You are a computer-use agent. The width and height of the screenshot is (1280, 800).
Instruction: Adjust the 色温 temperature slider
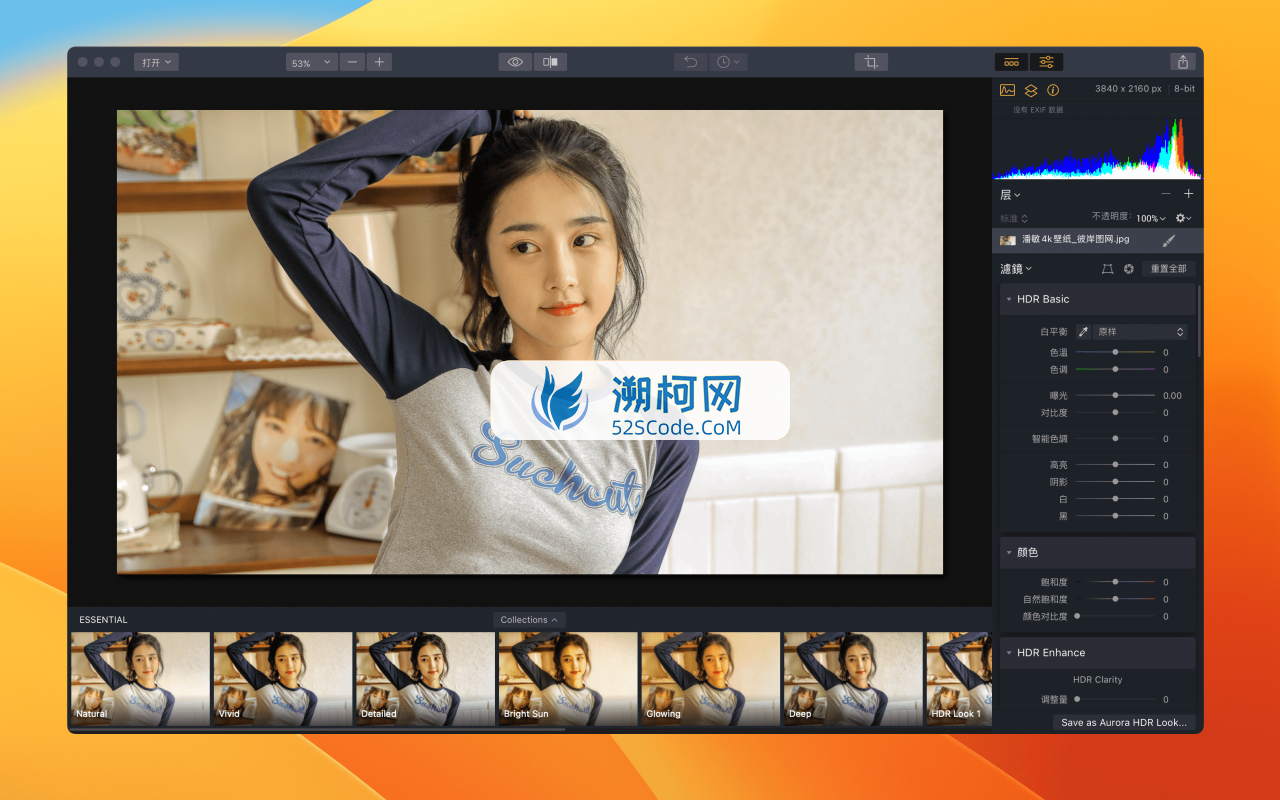click(1115, 352)
